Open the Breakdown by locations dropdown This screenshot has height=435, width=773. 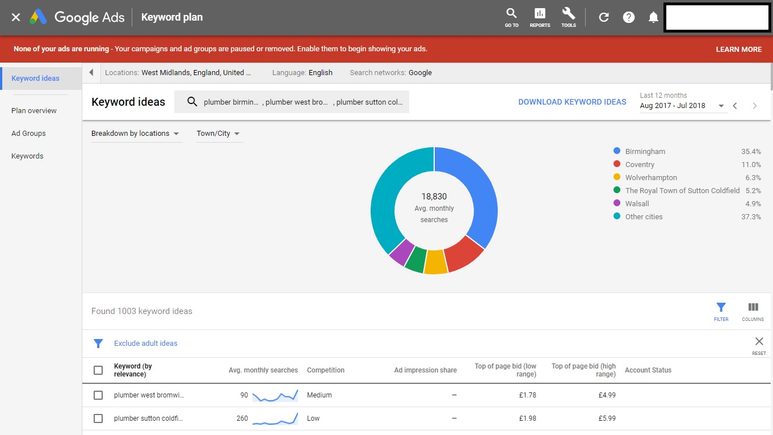(x=135, y=134)
